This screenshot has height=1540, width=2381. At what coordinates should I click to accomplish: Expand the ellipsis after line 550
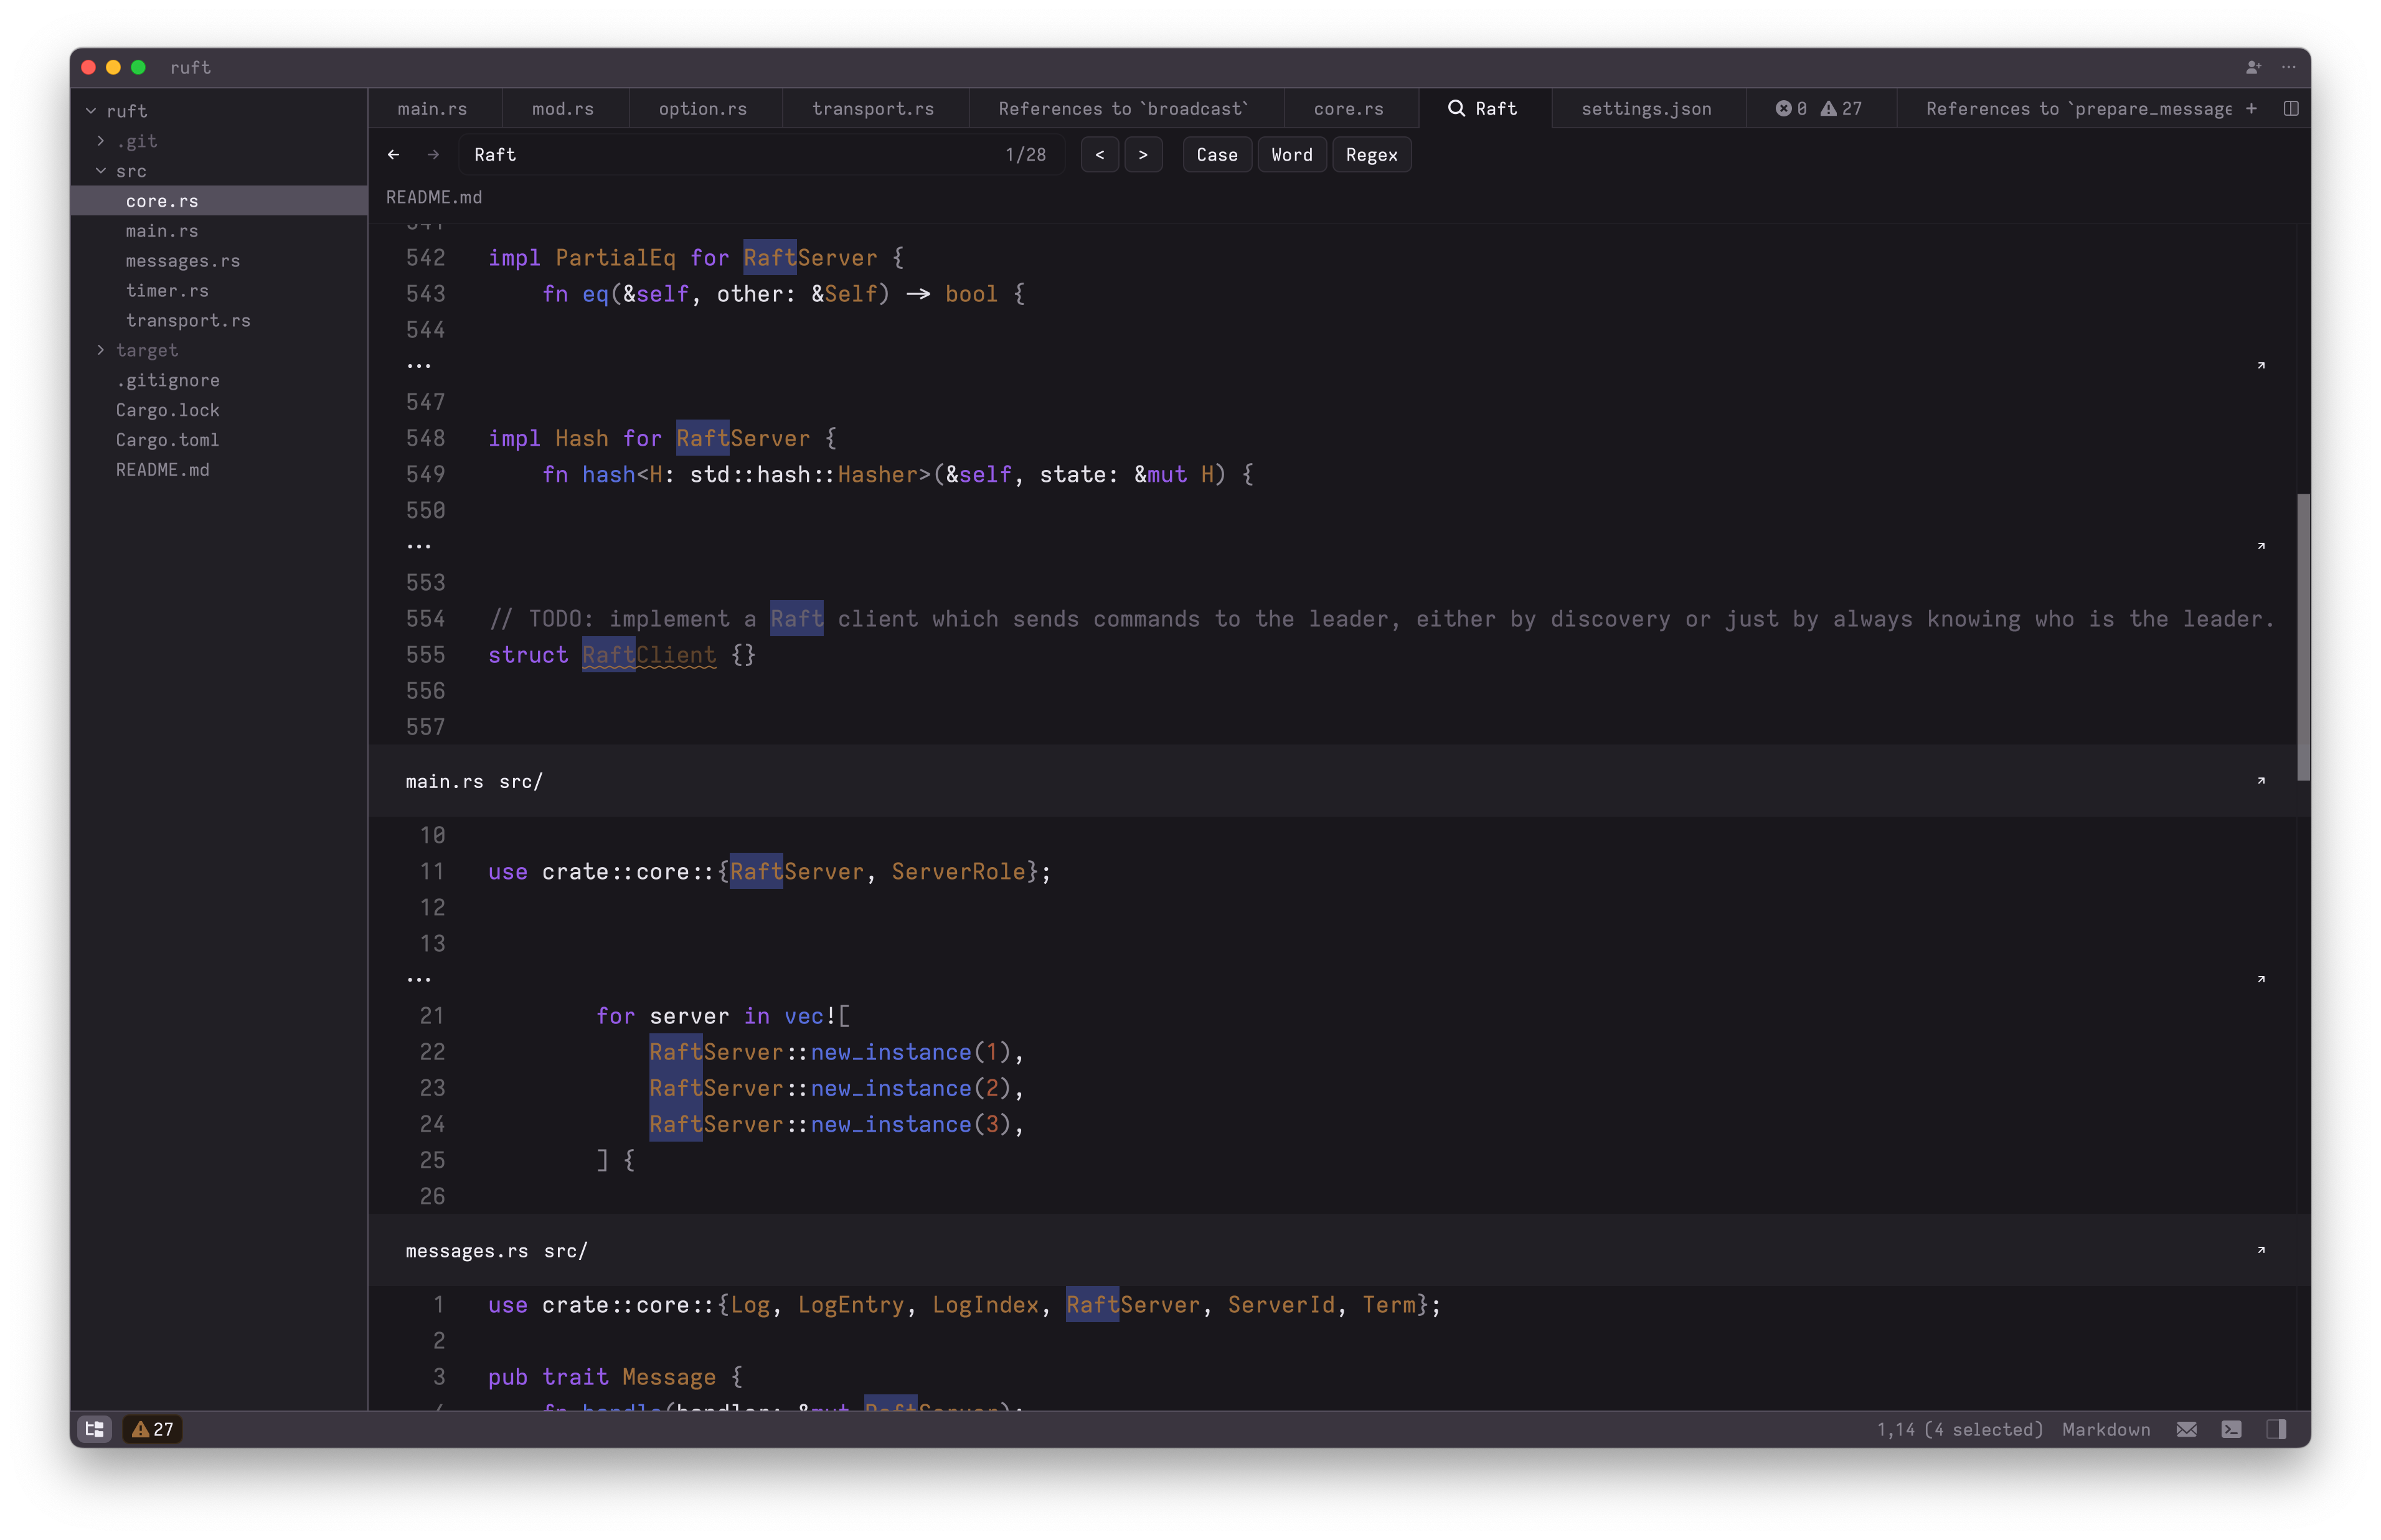coord(419,546)
